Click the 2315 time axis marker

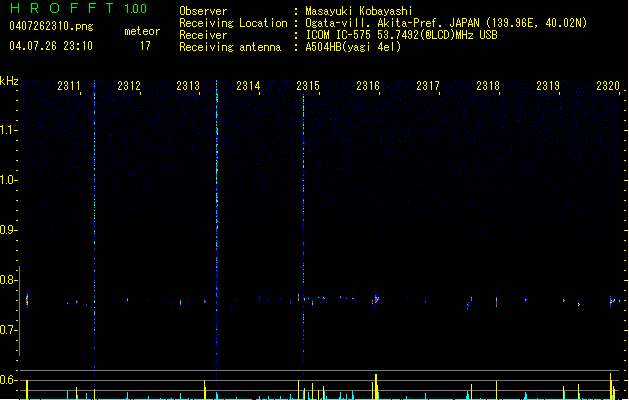point(308,86)
